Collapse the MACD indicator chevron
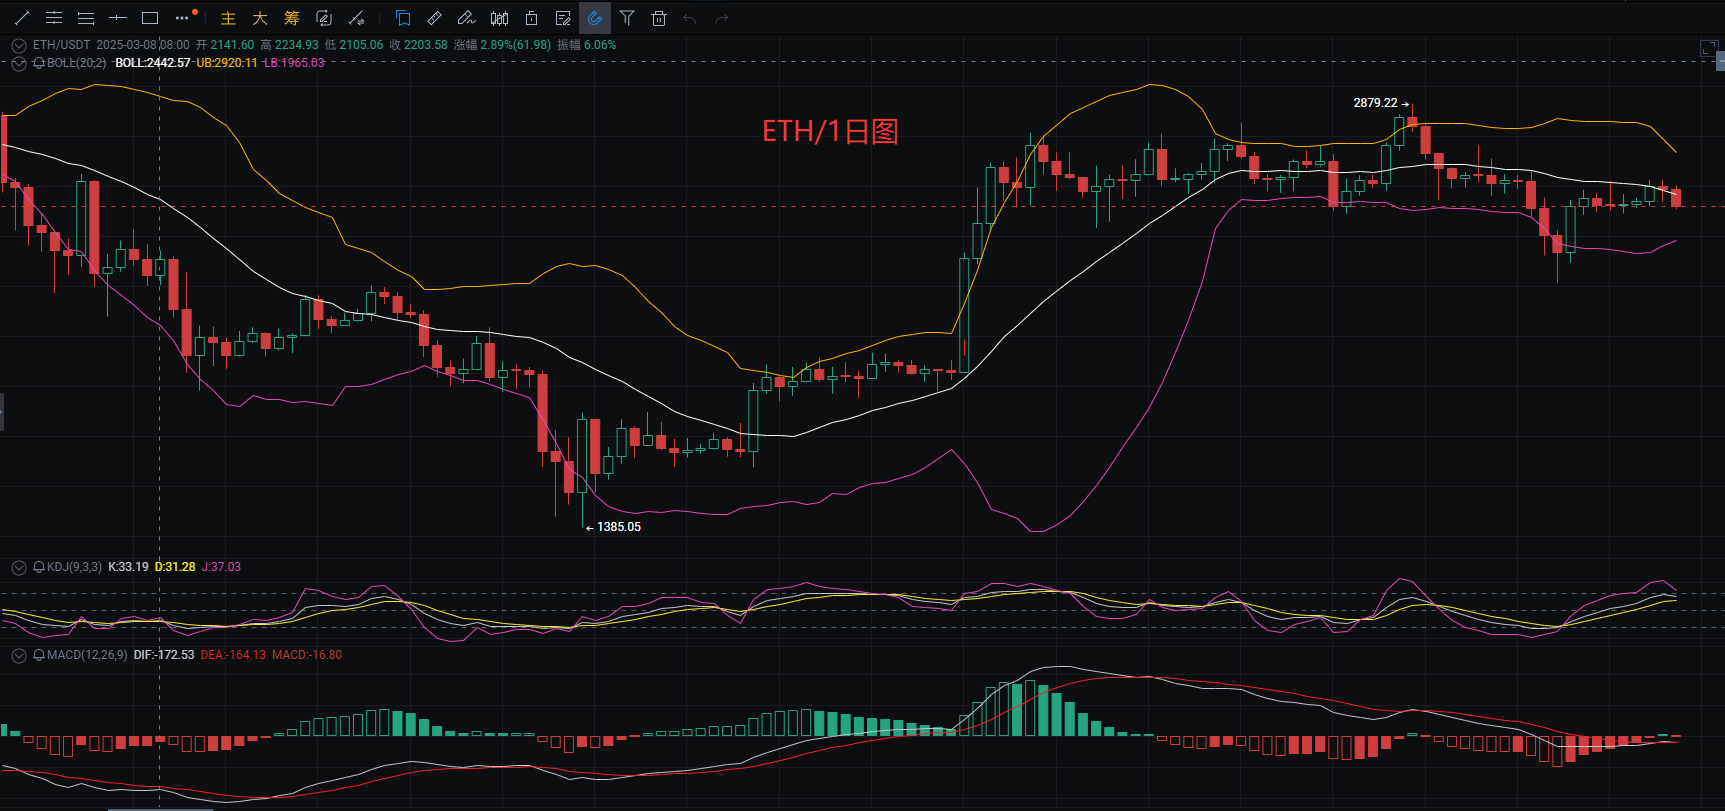This screenshot has height=811, width=1725. click(18, 655)
